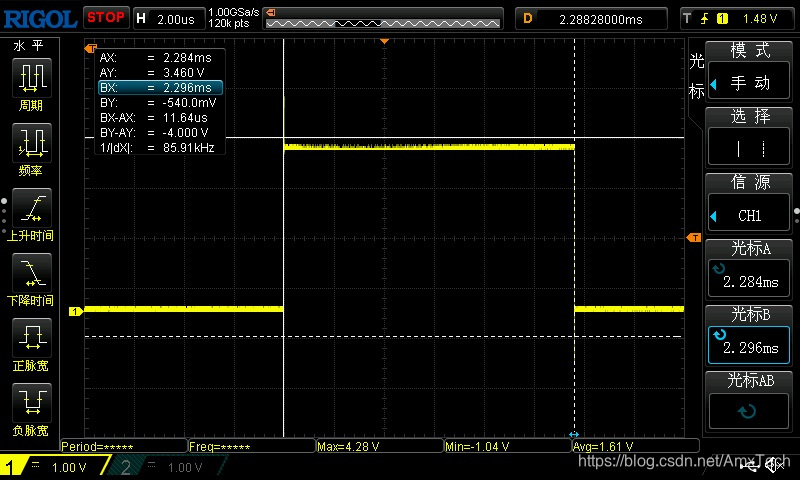This screenshot has height=480, width=800.
Task: Click the trigger level T marker on right edge
Action: [x=694, y=237]
